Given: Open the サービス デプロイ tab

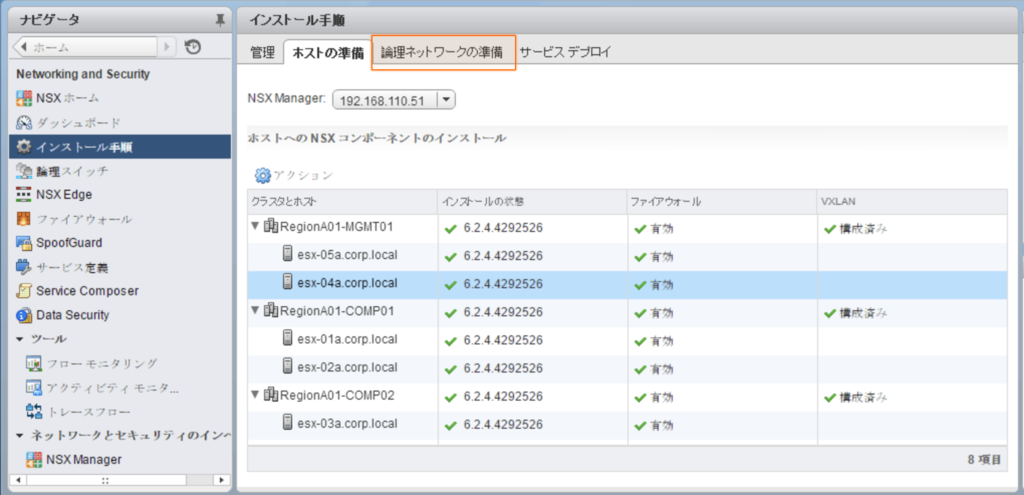Looking at the screenshot, I should click(565, 53).
